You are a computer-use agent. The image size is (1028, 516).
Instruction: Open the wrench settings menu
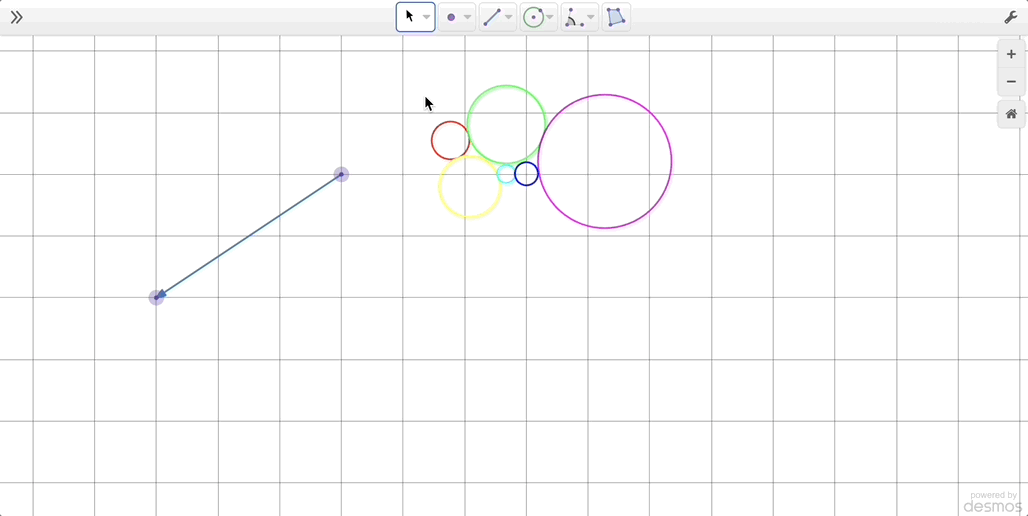pos(1010,17)
